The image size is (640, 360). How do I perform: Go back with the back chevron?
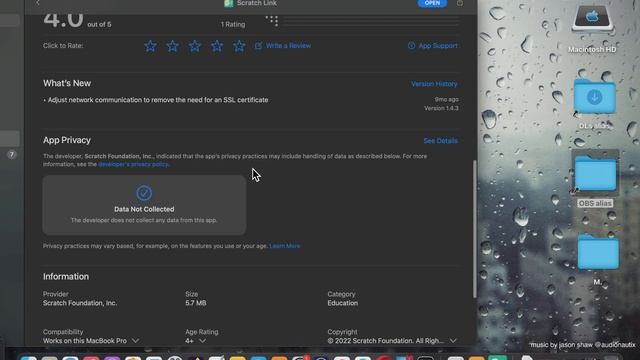pos(38,3)
